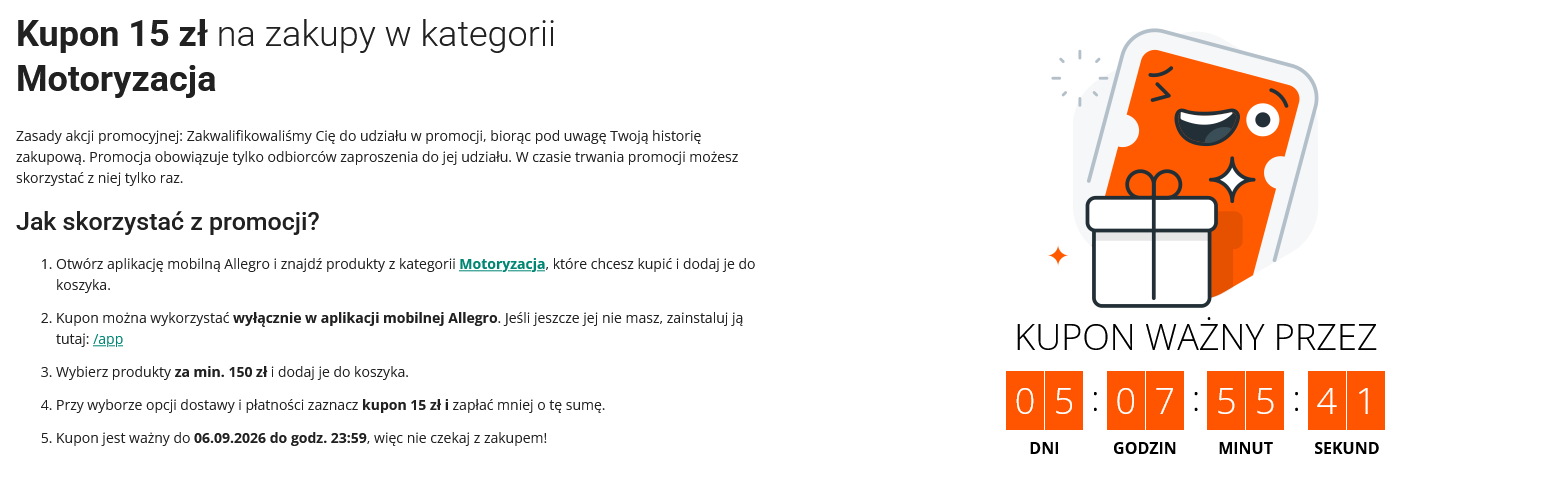
Task: Click the DNI label under countdown
Action: tap(1044, 448)
